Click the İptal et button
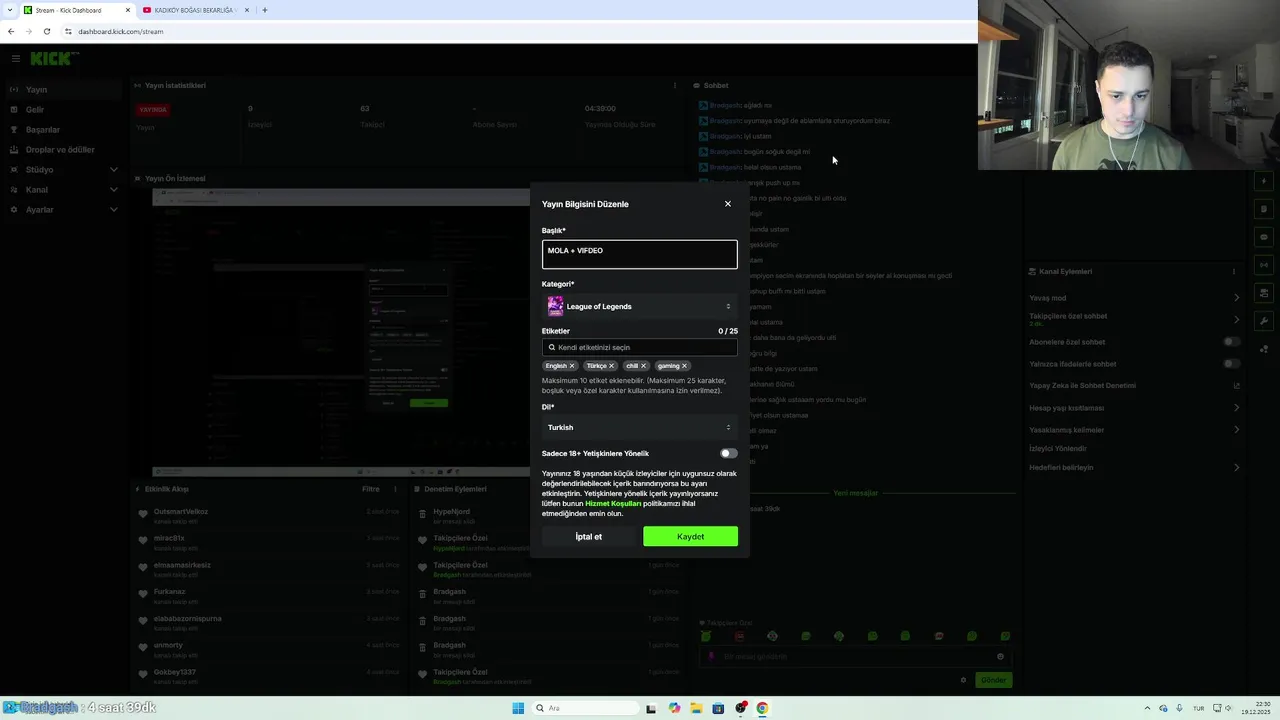 [589, 537]
